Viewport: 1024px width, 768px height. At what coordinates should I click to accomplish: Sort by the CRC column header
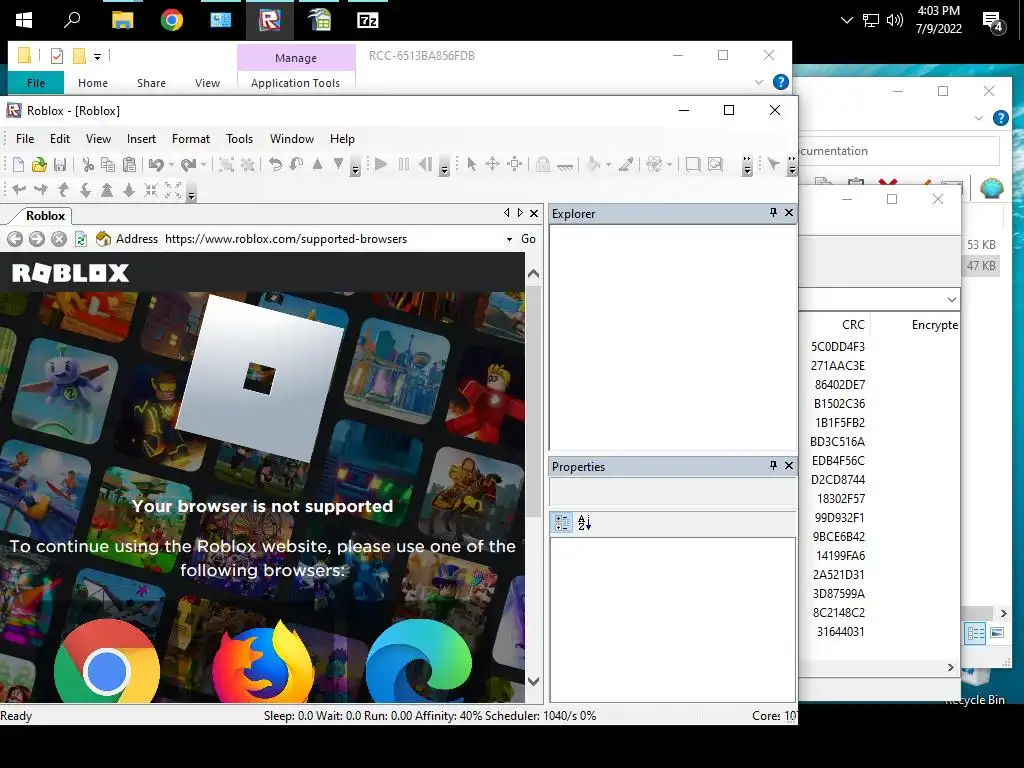[853, 325]
